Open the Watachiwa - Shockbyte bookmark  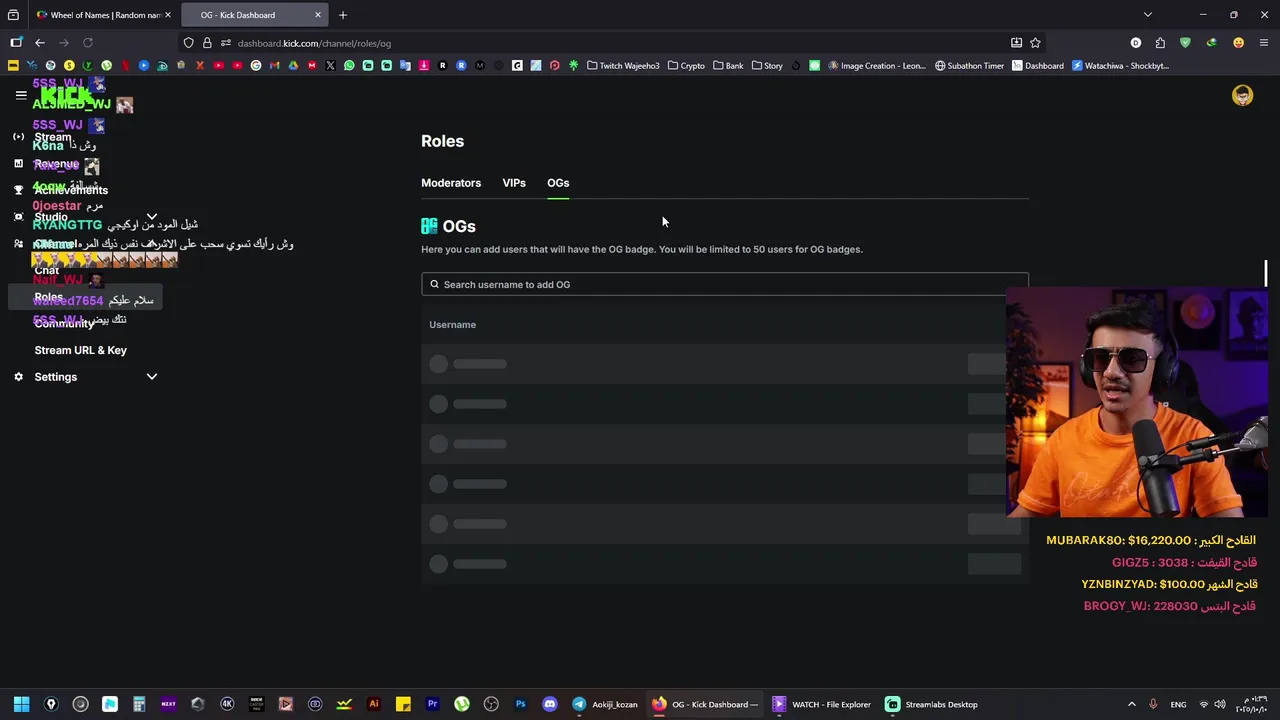[x=1120, y=66]
